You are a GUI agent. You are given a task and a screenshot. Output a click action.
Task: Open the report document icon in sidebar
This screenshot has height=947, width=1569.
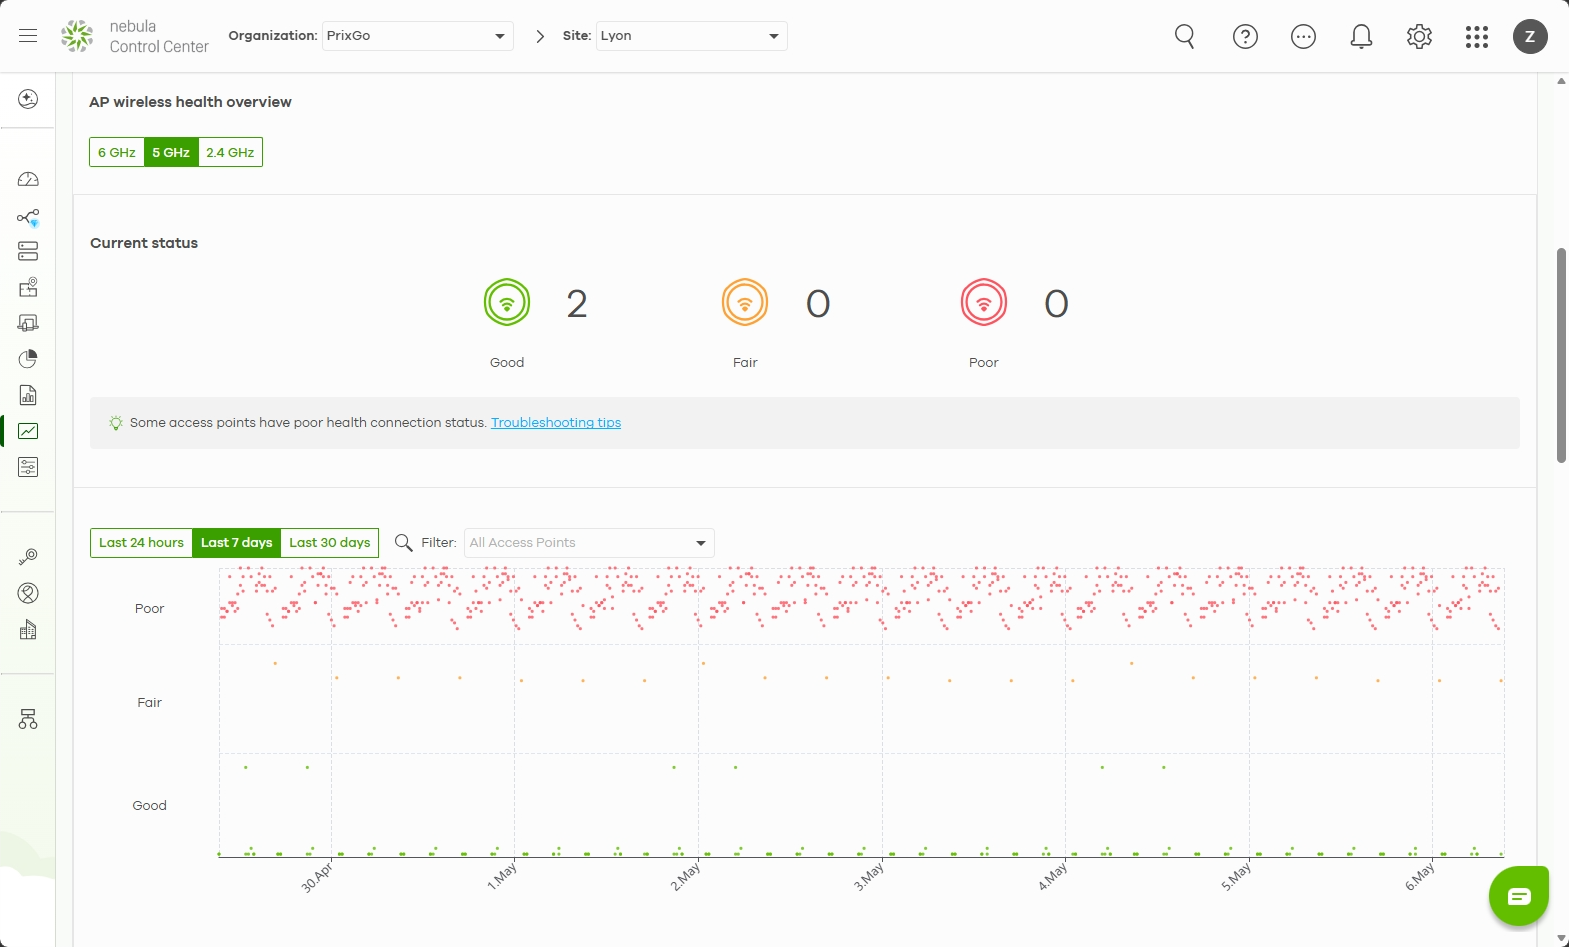tap(28, 395)
